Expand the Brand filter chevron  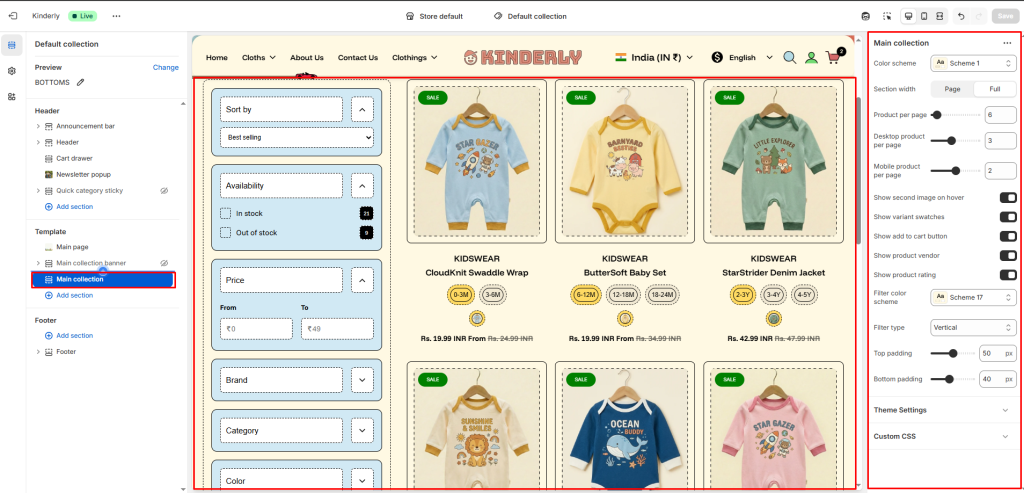pyautogui.click(x=362, y=379)
